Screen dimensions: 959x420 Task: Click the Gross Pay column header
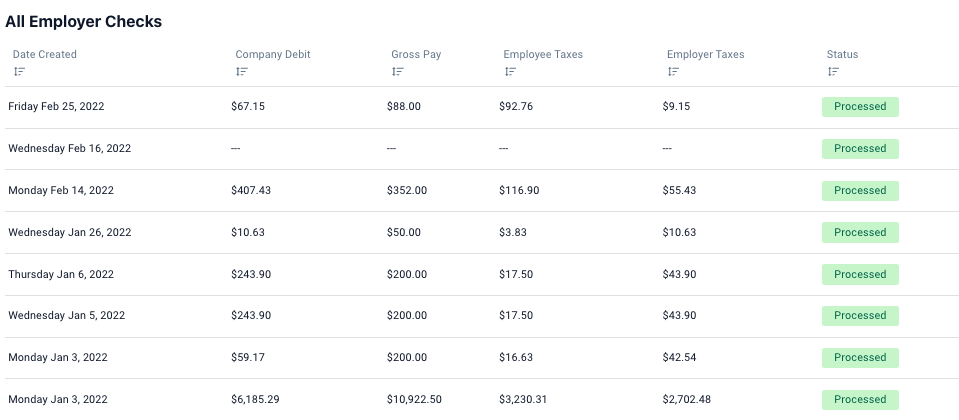[416, 54]
